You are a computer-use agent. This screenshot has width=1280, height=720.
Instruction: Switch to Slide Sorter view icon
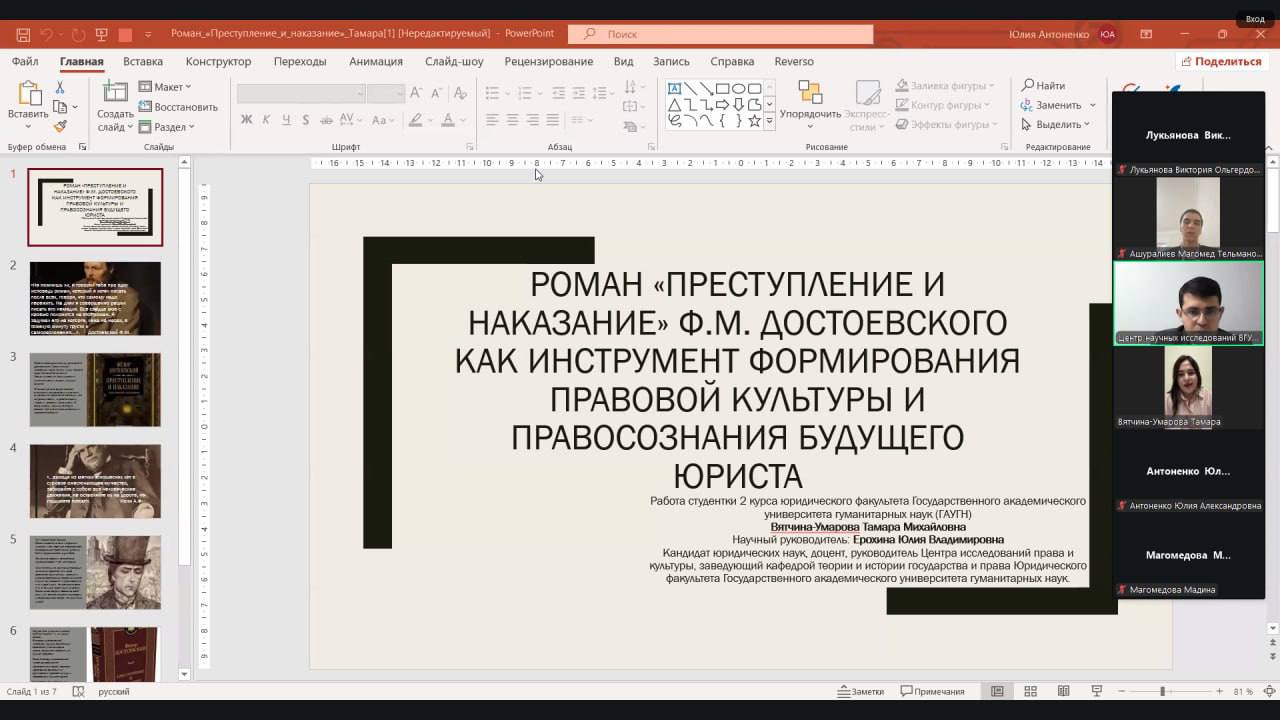coord(1030,691)
